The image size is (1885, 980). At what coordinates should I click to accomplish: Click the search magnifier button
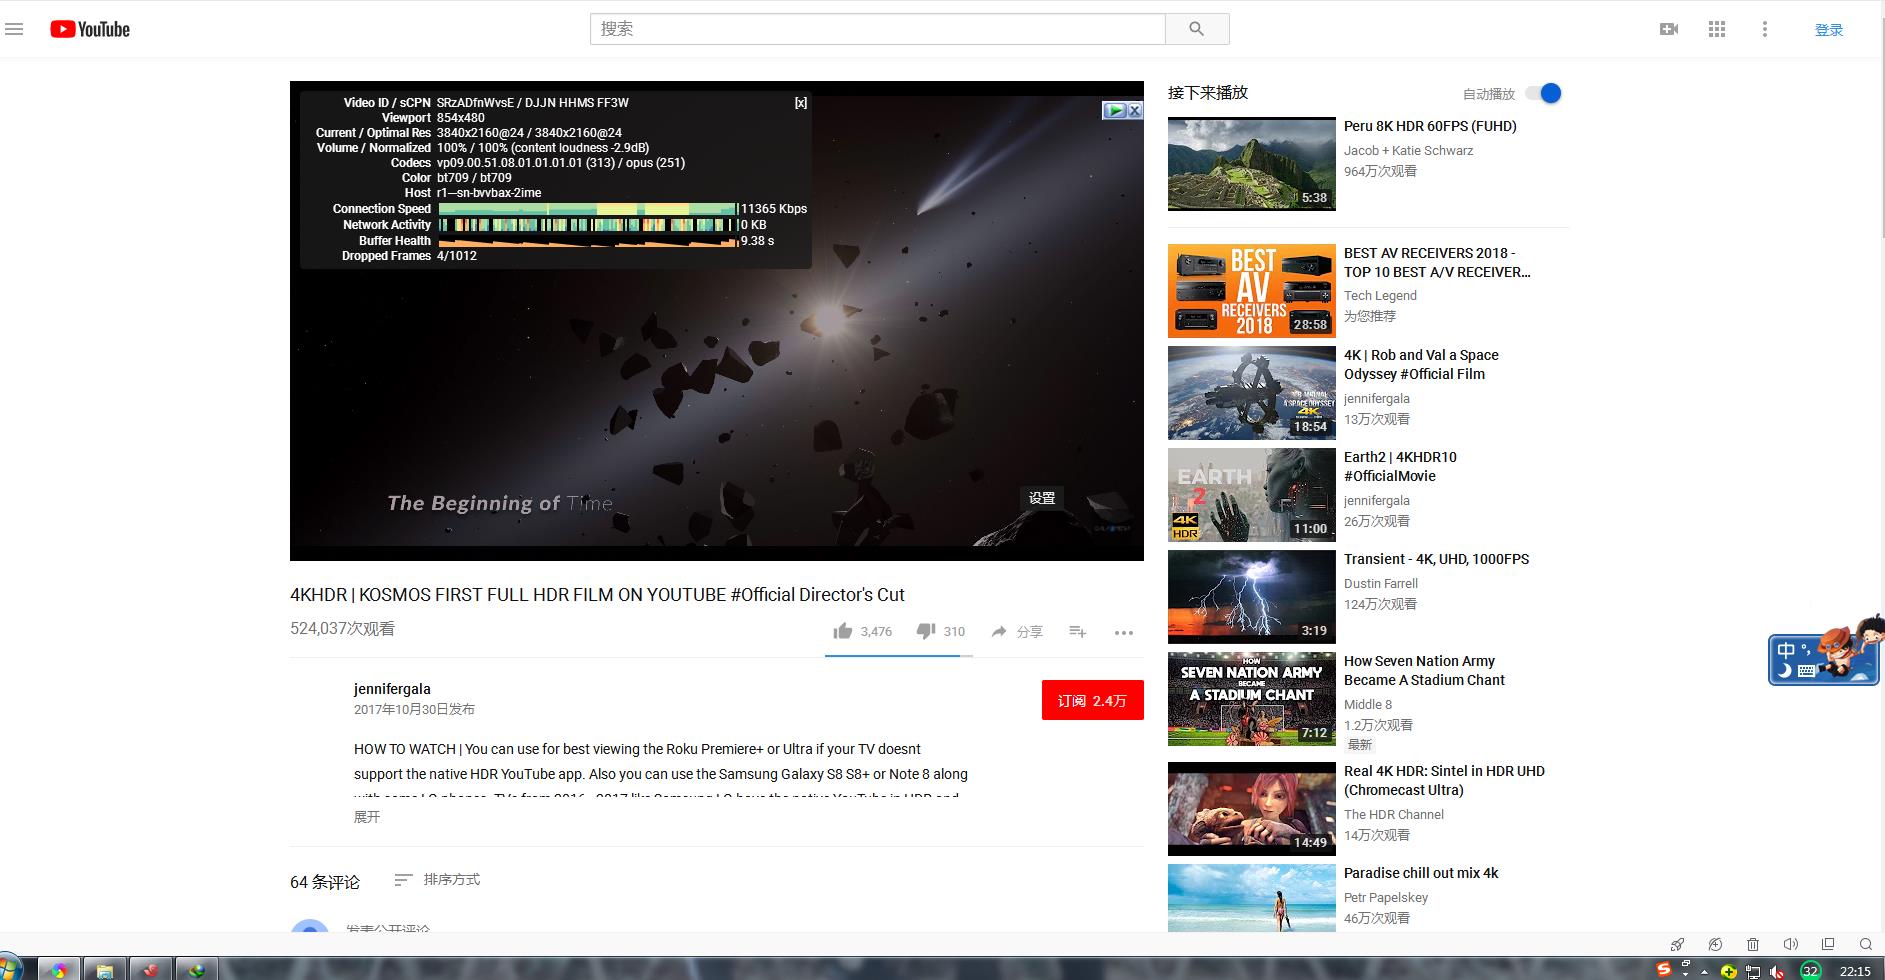coord(1197,29)
